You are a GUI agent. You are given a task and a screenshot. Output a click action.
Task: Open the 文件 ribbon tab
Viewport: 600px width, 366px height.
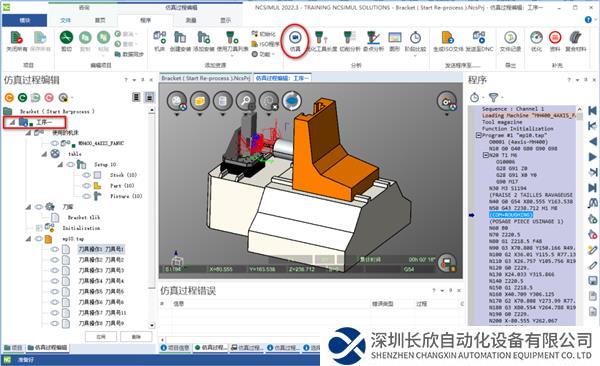65,20
